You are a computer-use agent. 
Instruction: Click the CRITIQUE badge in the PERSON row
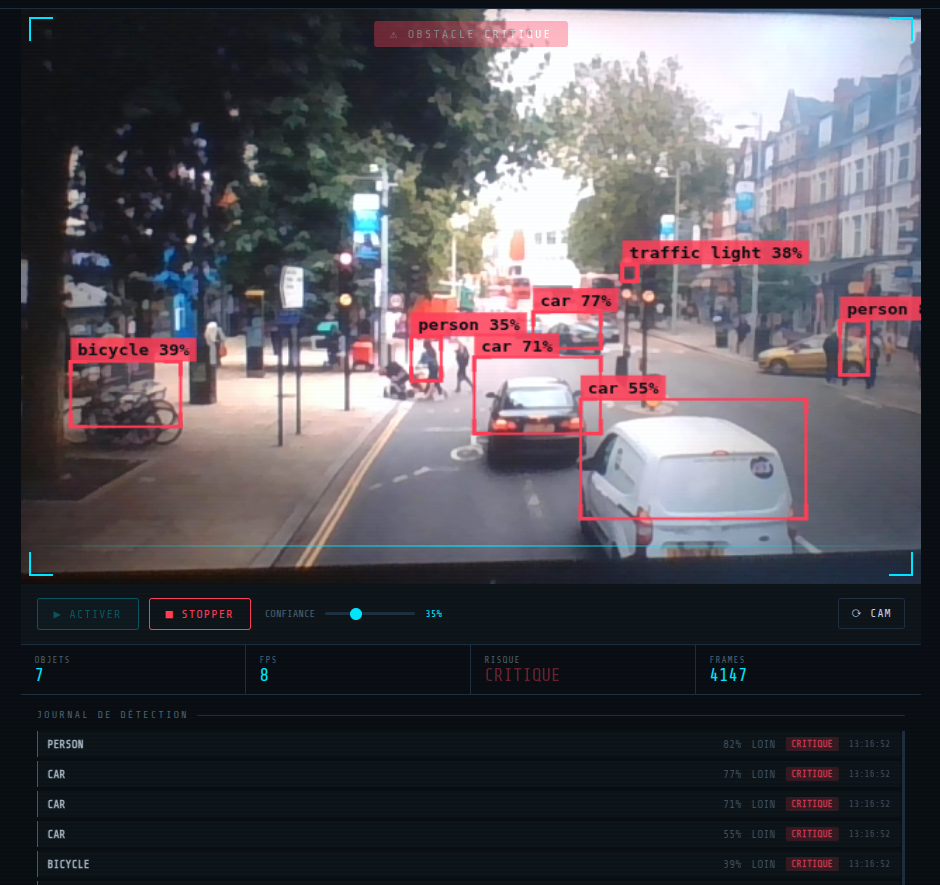tap(812, 744)
